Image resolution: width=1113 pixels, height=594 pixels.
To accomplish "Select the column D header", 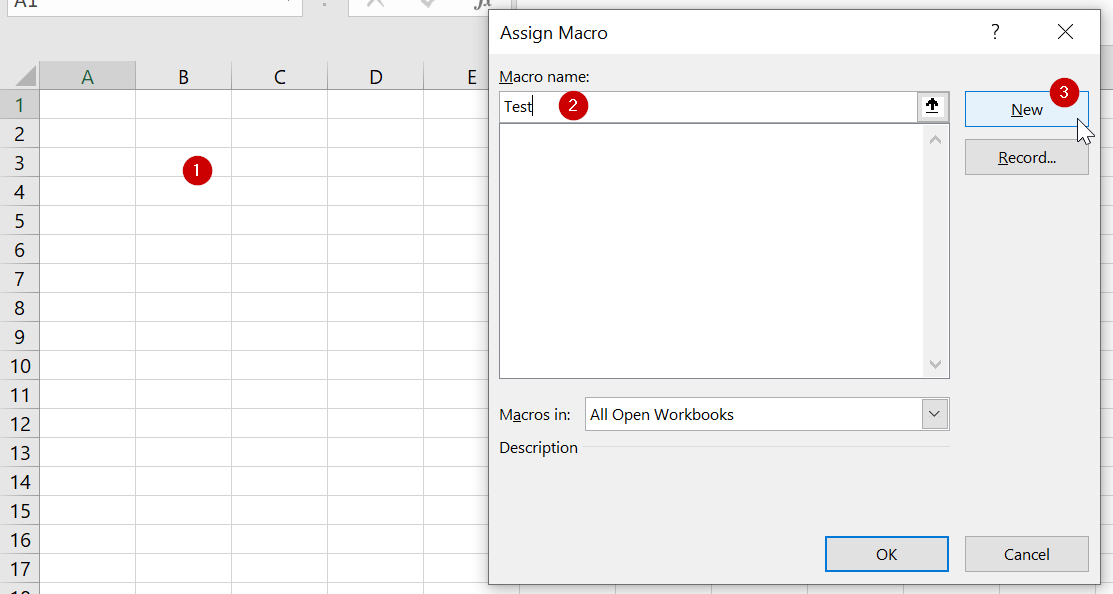I will (375, 76).
